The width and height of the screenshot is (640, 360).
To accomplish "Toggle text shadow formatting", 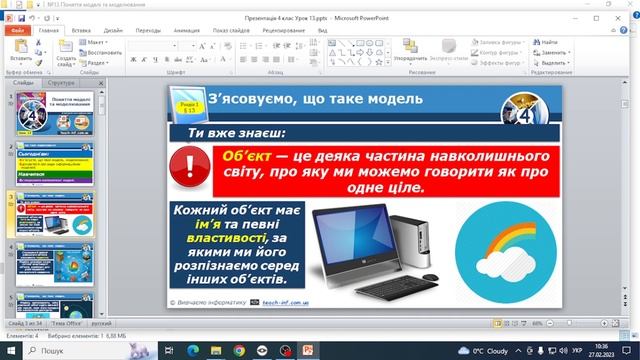I will (x=167, y=60).
